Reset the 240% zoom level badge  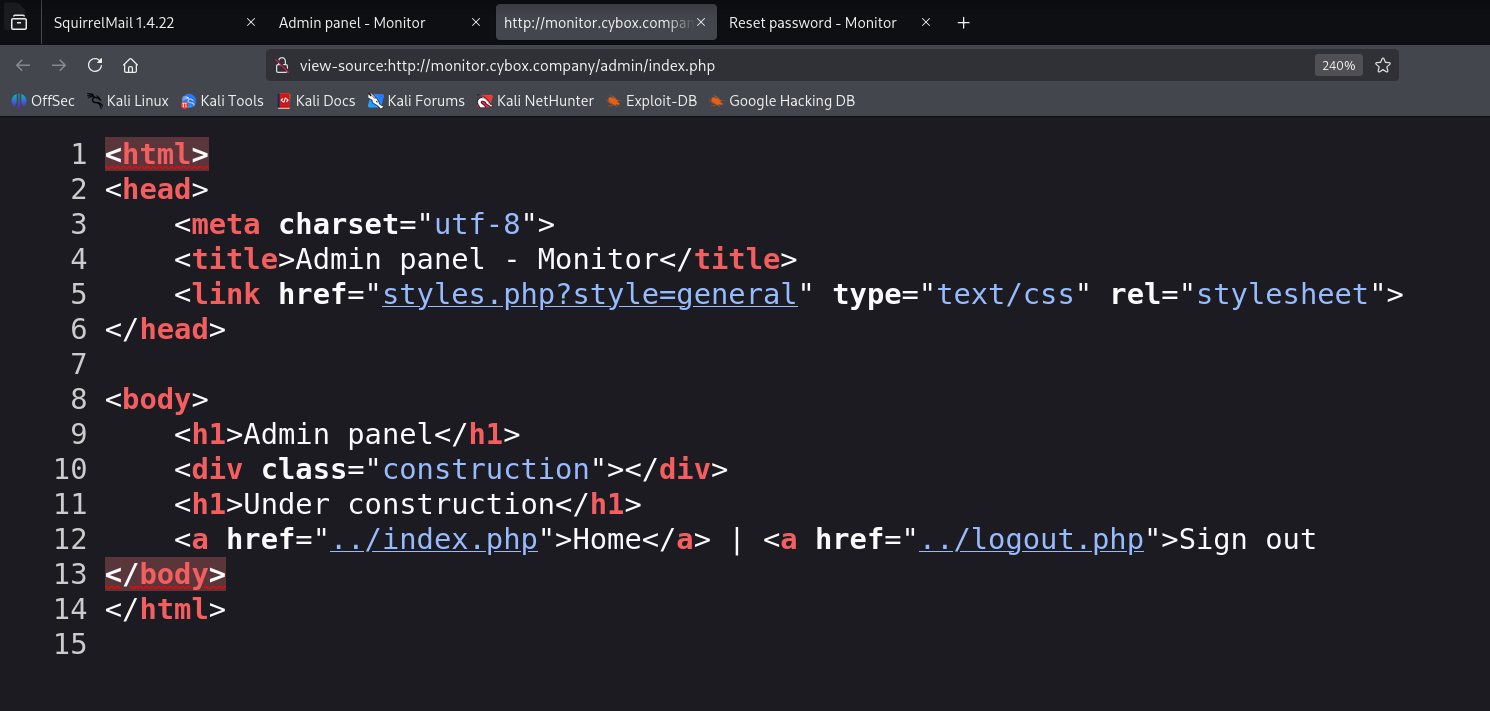pos(1338,65)
